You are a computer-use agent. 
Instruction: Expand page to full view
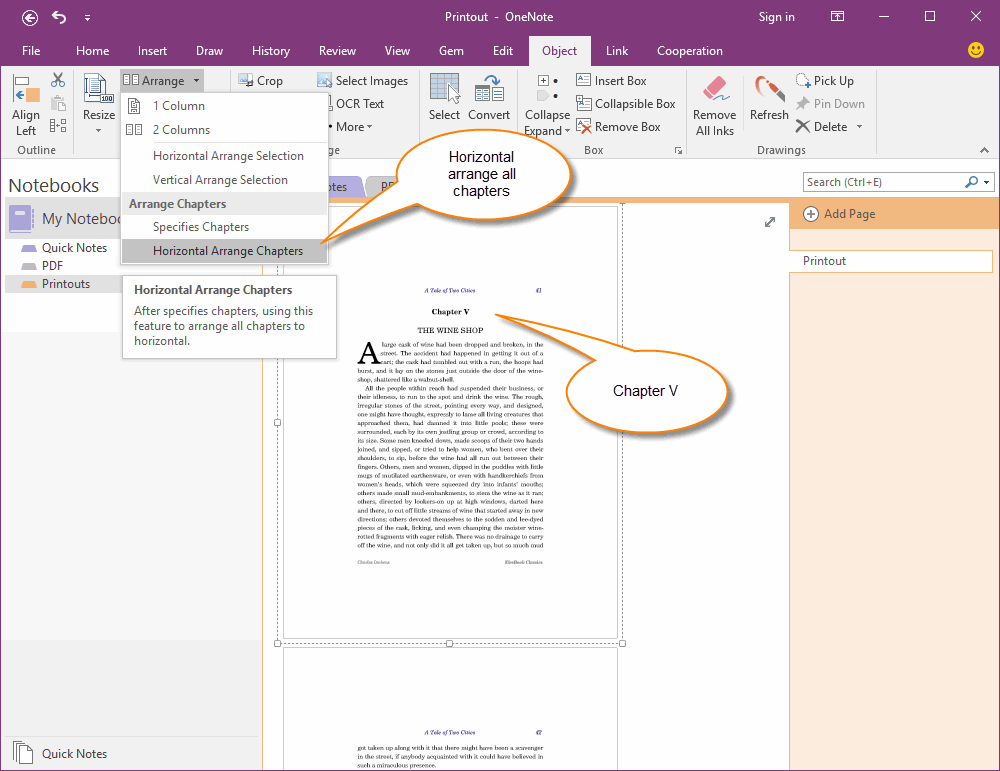[x=770, y=222]
